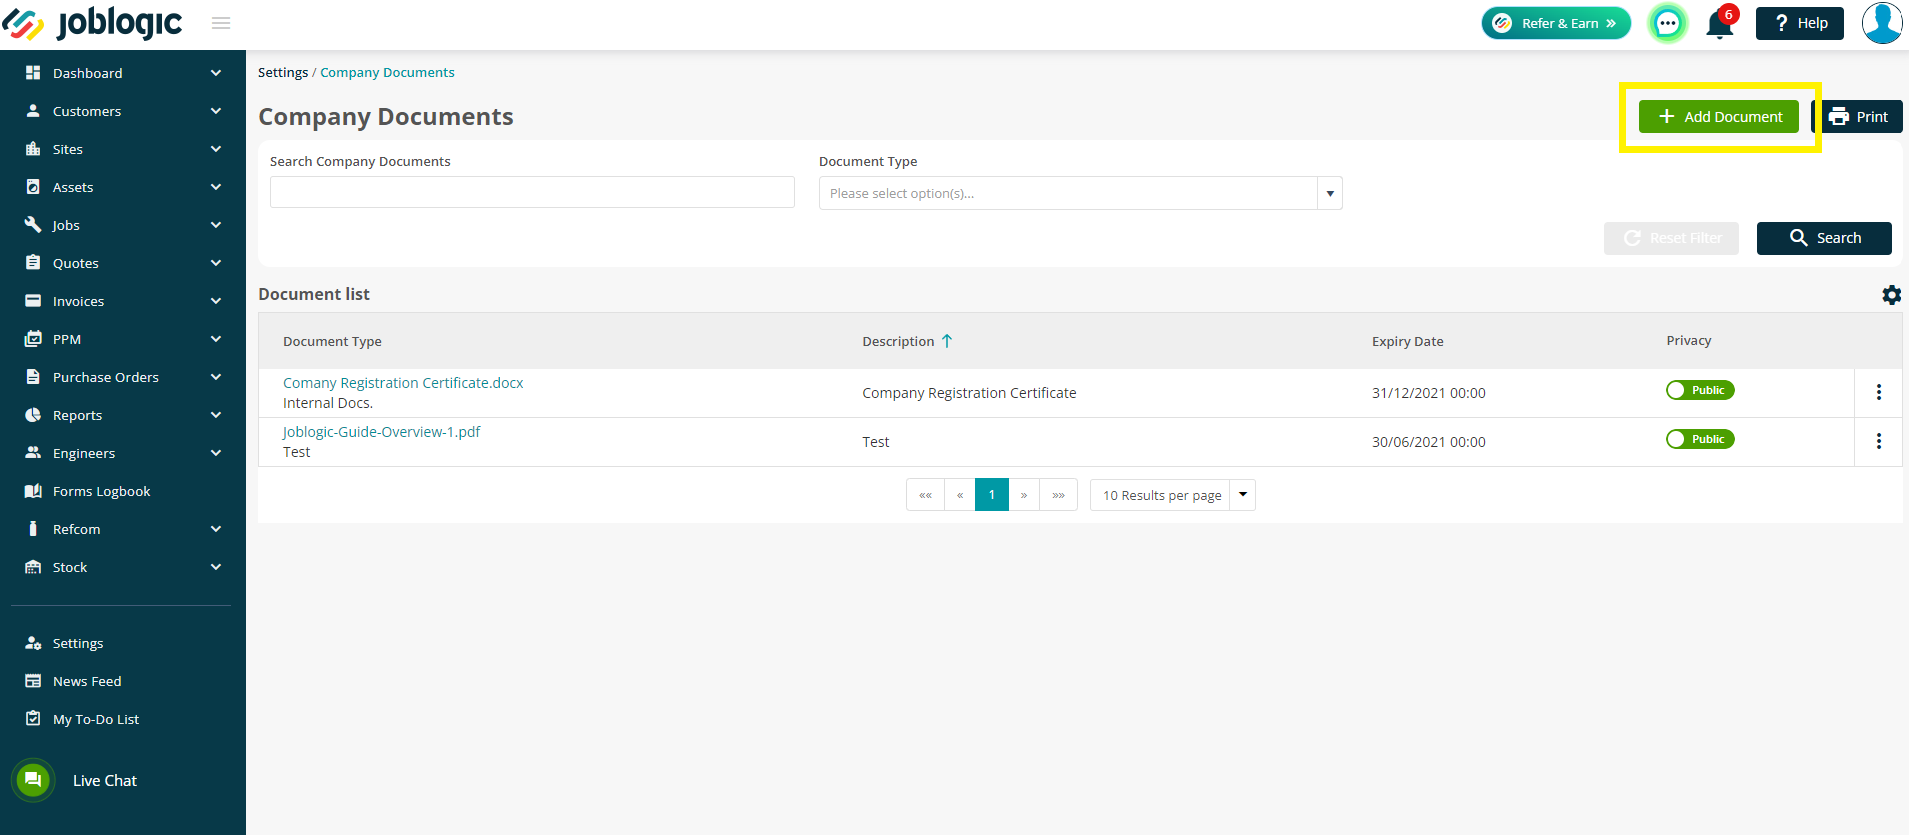
Task: Click the Jobs wrench icon
Action: coord(33,225)
